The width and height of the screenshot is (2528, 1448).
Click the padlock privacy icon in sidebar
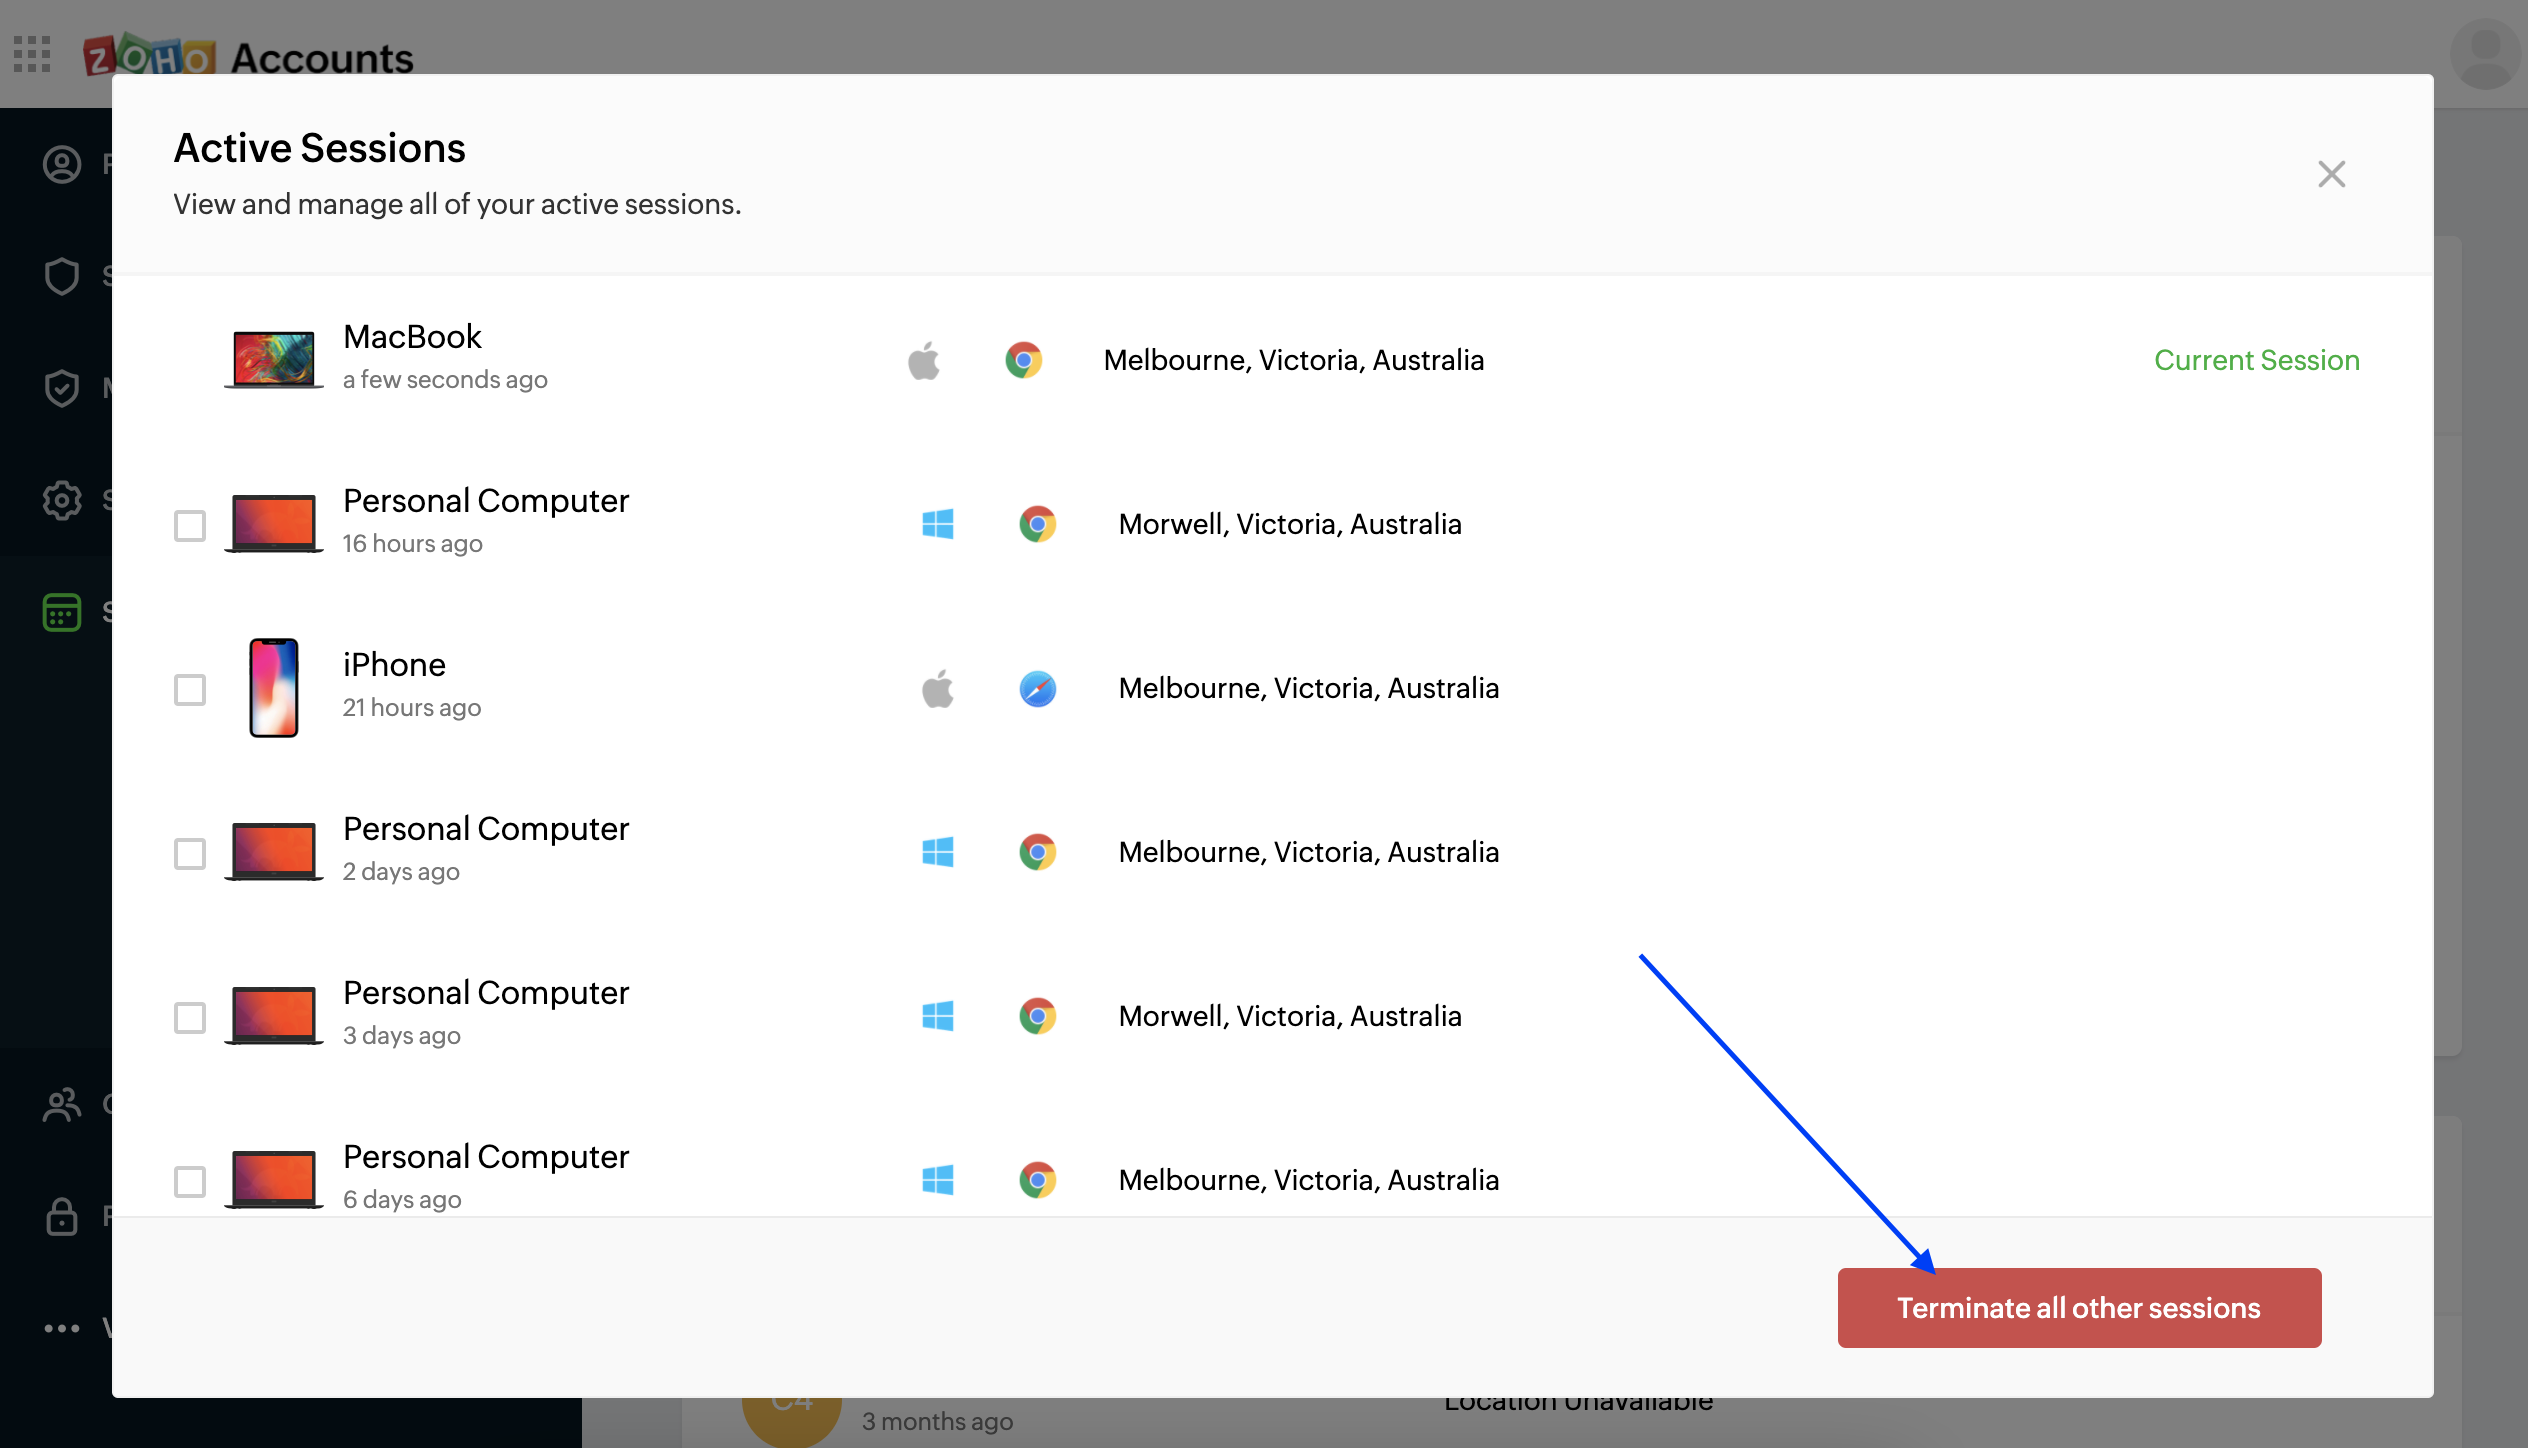tap(62, 1216)
